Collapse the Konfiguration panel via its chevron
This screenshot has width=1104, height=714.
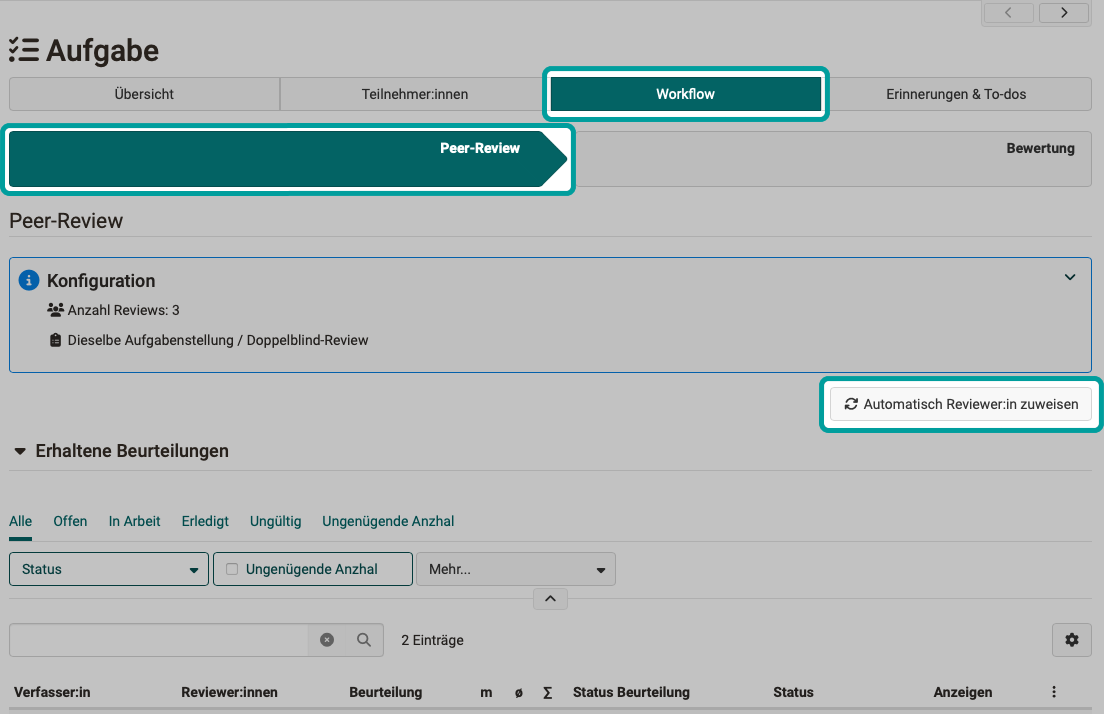point(1069,277)
